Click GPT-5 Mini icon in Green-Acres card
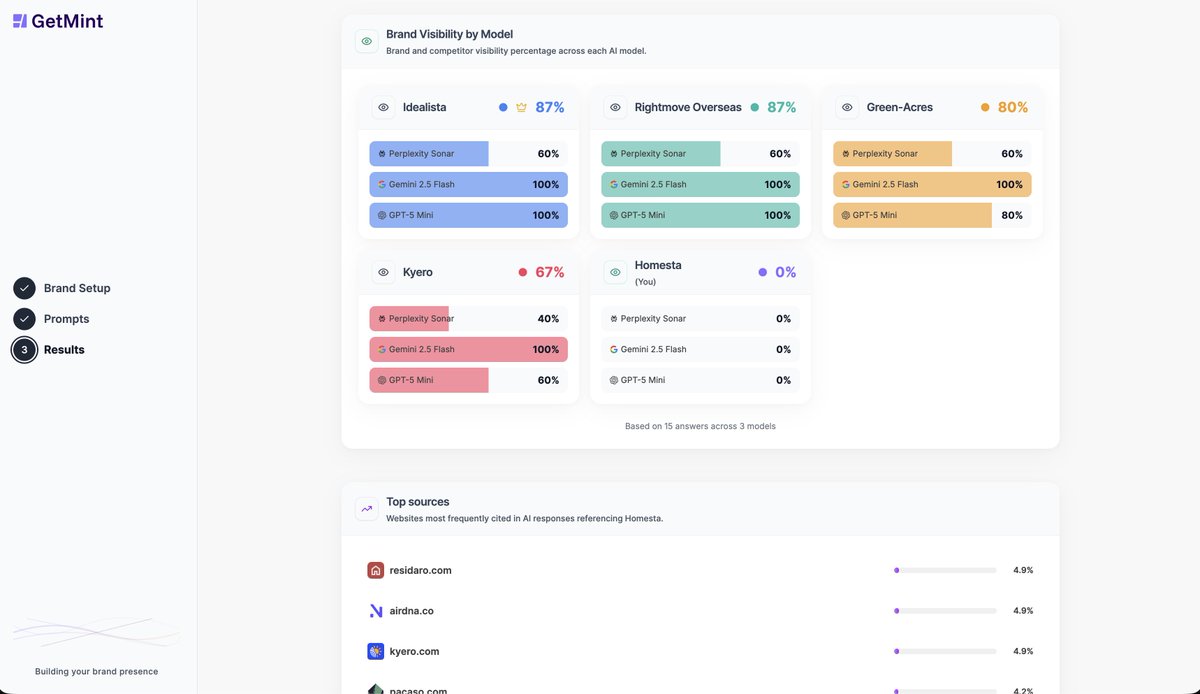This screenshot has height=694, width=1200. pos(846,215)
